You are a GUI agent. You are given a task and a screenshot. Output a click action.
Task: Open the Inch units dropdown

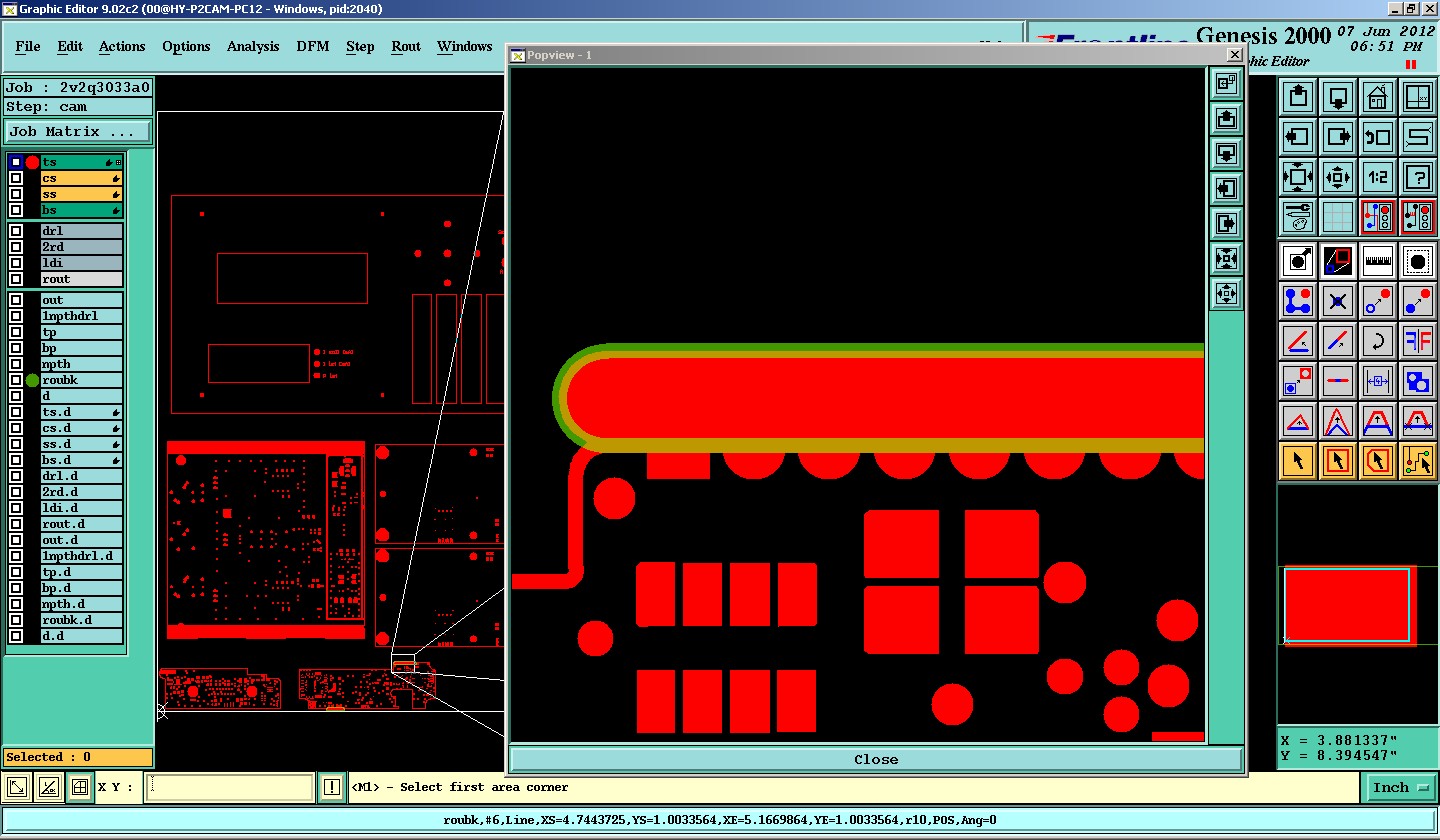[1400, 788]
